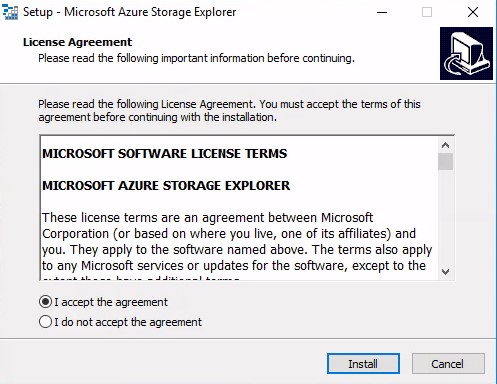Viewport: 497px width, 384px height.
Task: Click the license scrollbar up arrow
Action: tap(445, 145)
